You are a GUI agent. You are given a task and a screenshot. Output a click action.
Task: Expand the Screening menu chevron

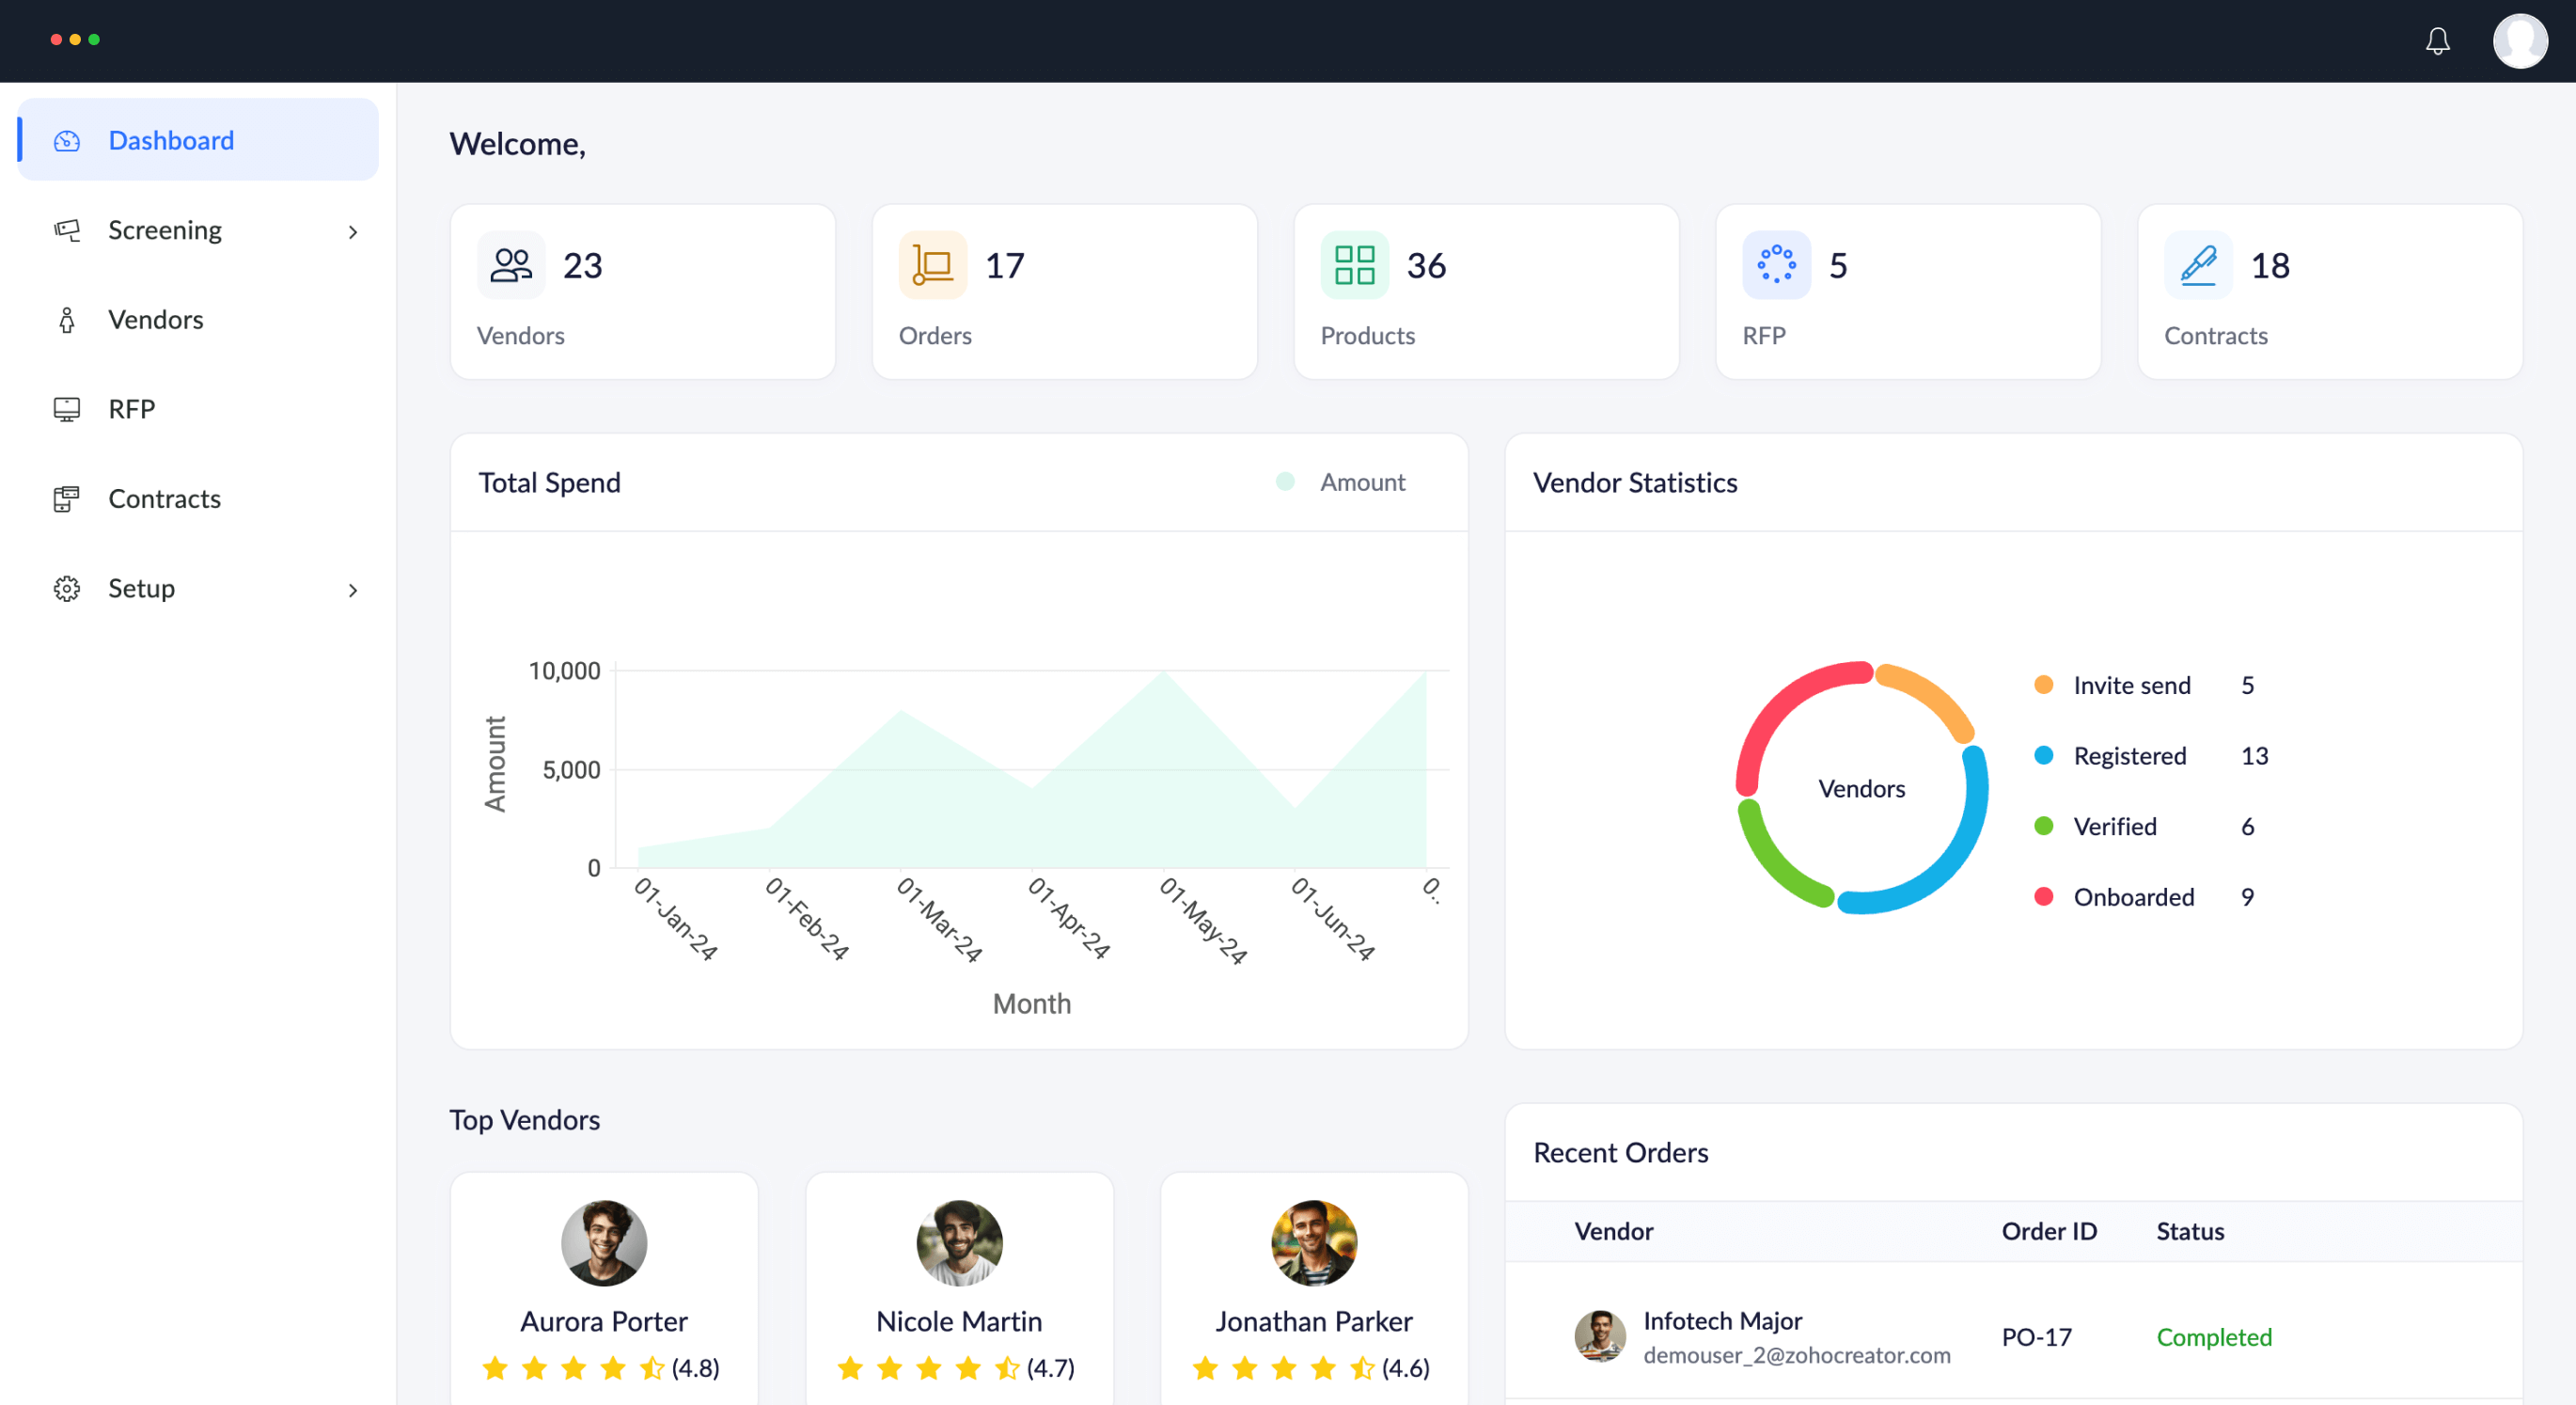353,231
